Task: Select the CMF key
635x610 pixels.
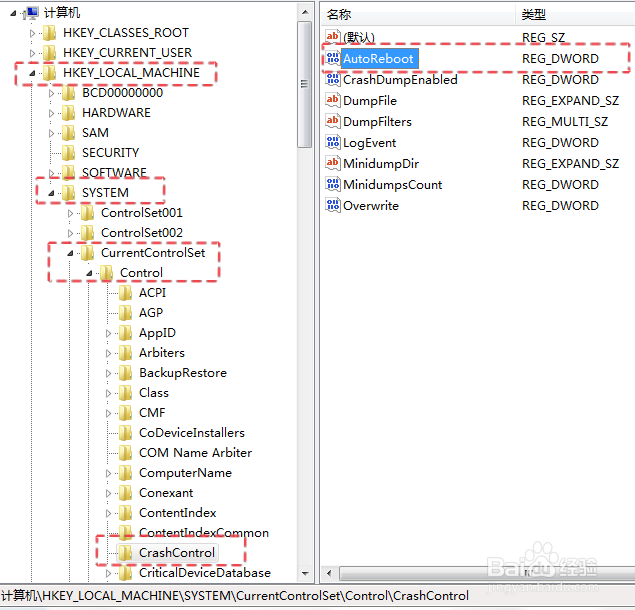Action: tap(152, 413)
